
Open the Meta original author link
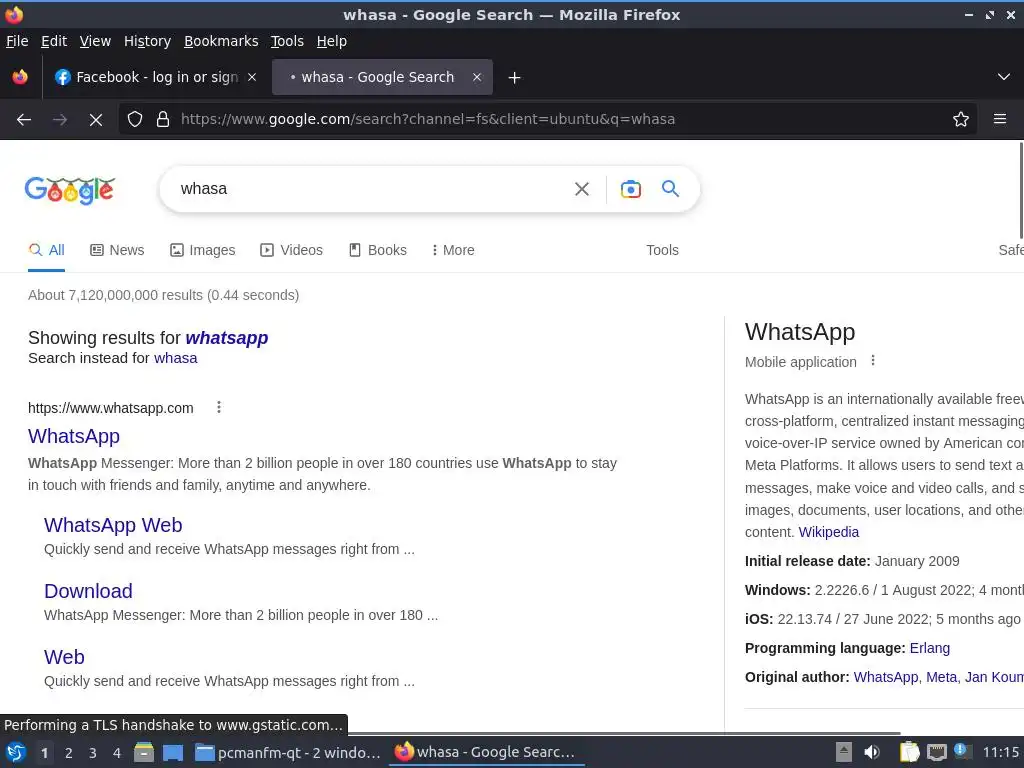pyautogui.click(x=941, y=677)
